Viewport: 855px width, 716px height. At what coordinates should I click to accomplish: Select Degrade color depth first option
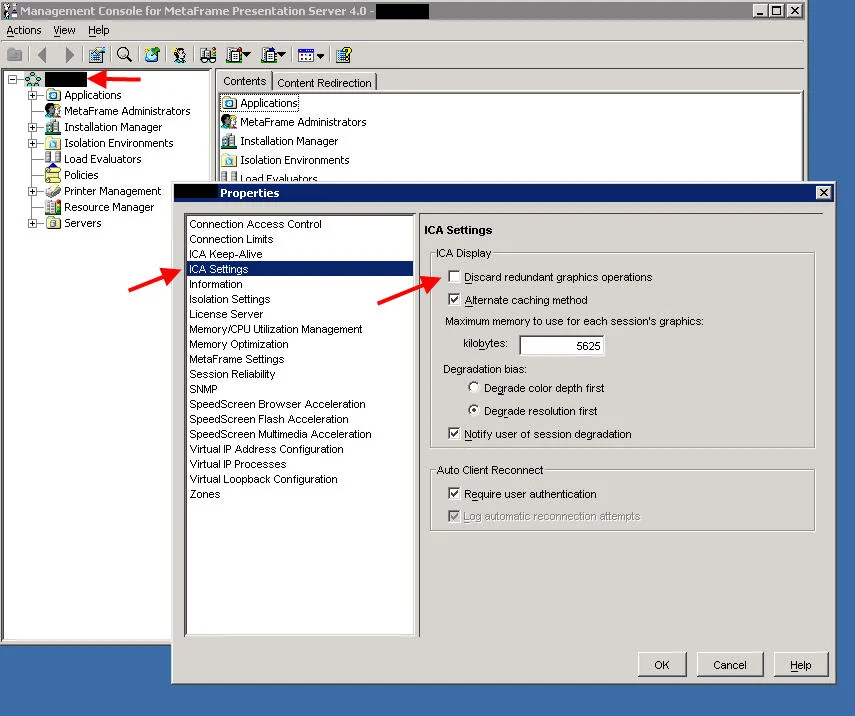[x=473, y=387]
